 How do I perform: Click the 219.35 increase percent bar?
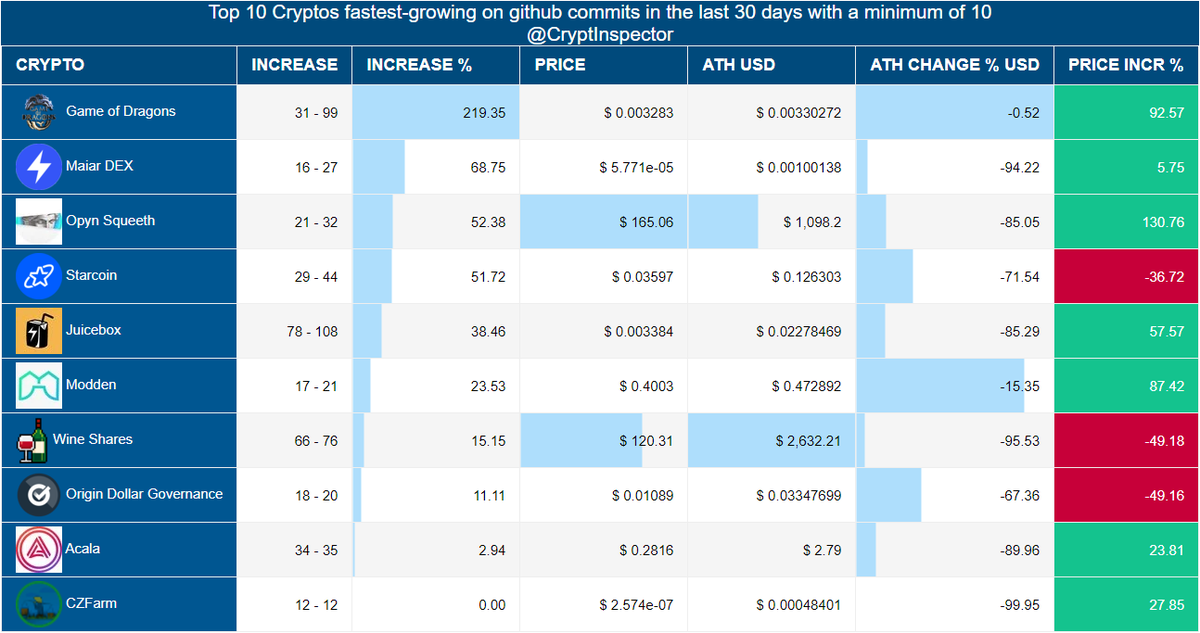[x=436, y=112]
